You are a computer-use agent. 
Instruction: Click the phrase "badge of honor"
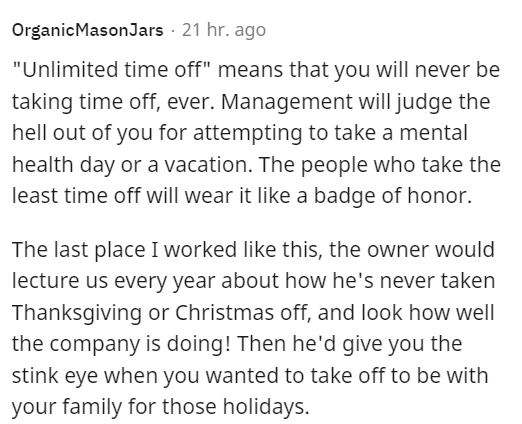(x=393, y=196)
